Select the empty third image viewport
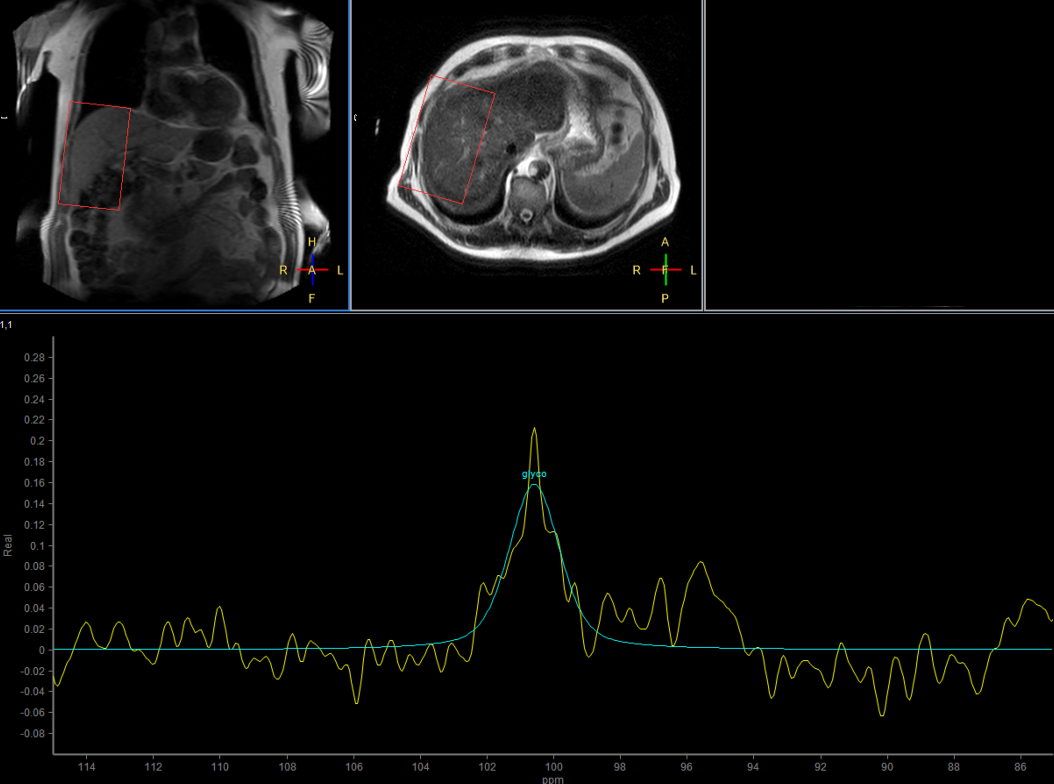This screenshot has height=784, width=1054. tap(880, 155)
